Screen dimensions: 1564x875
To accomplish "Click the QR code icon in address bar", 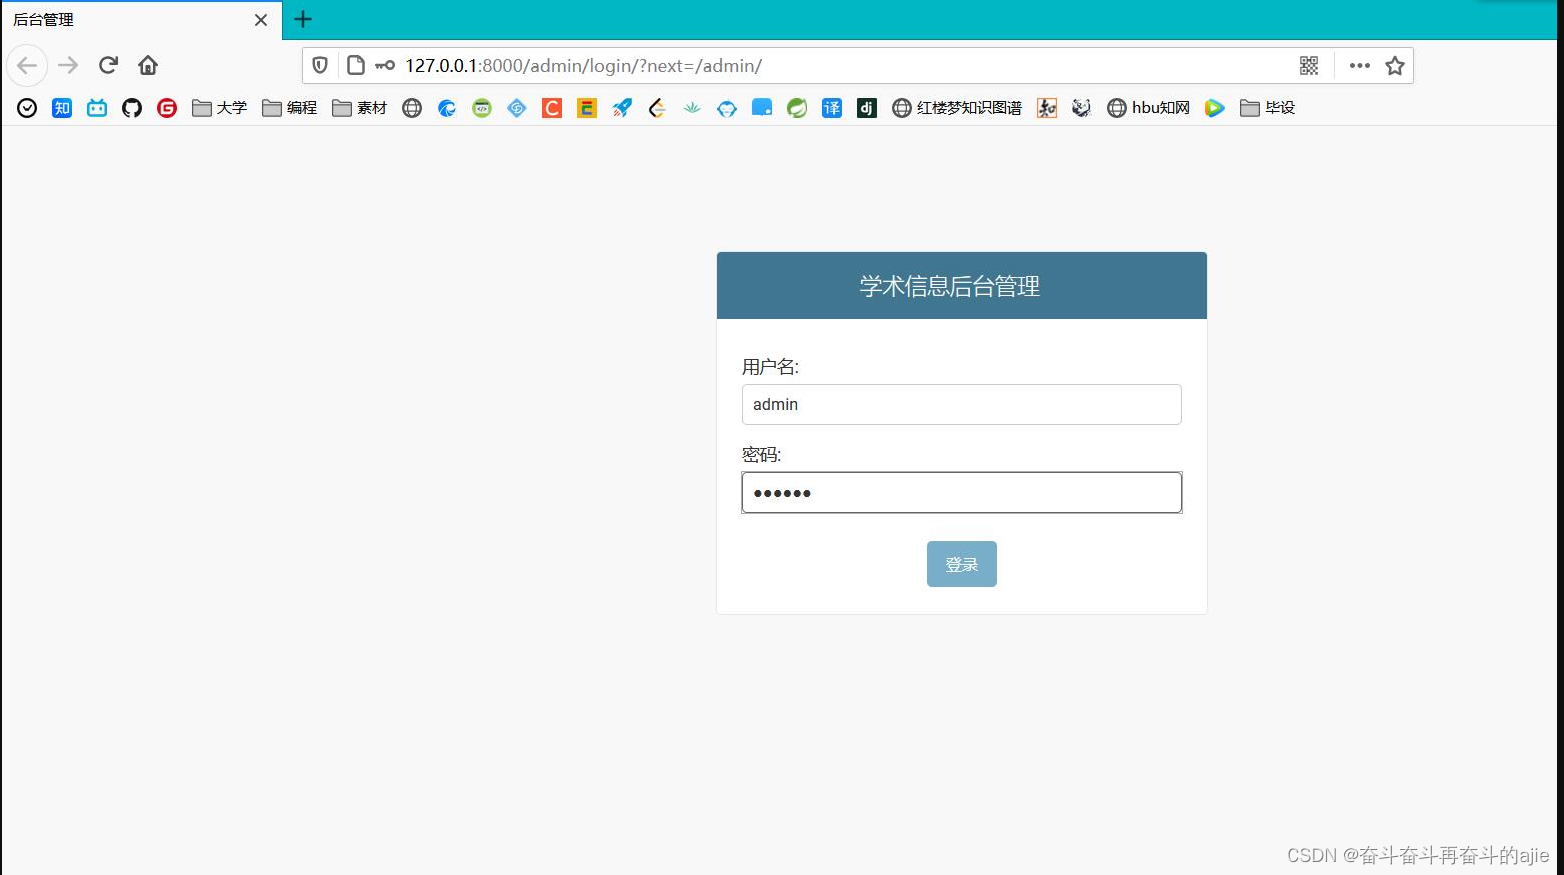I will 1309,66.
